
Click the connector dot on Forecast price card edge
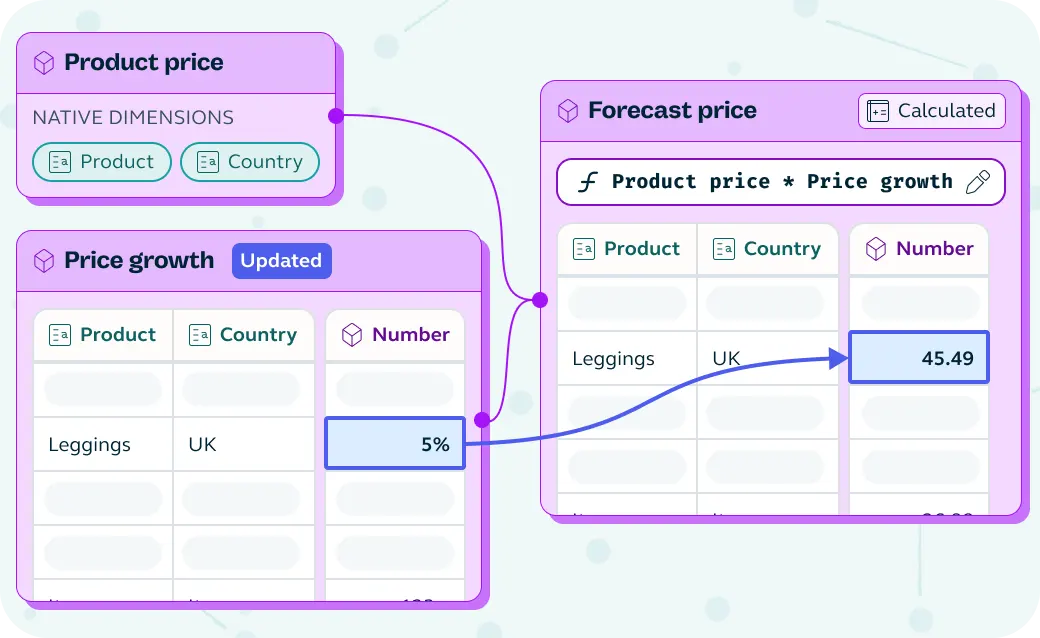[x=540, y=300]
